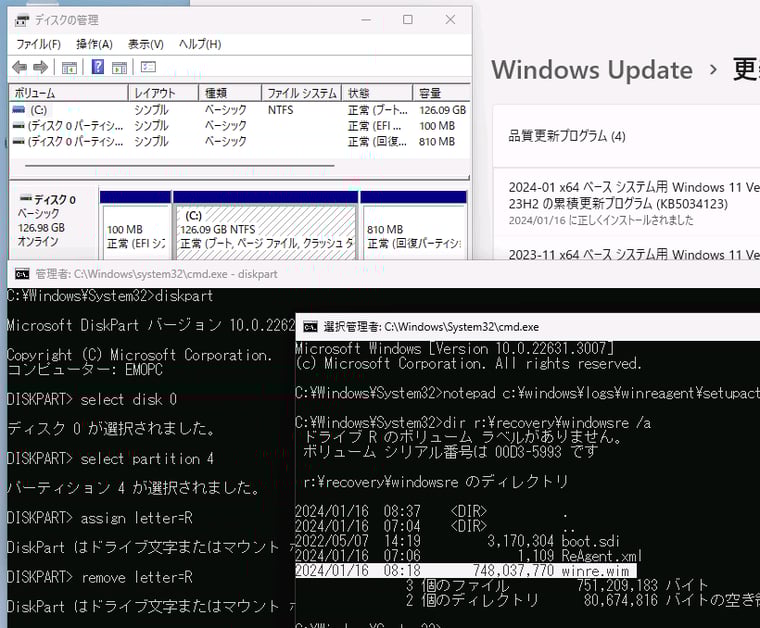Click the Disk Management title bar app icon
The width and height of the screenshot is (760, 628).
click(x=21, y=20)
